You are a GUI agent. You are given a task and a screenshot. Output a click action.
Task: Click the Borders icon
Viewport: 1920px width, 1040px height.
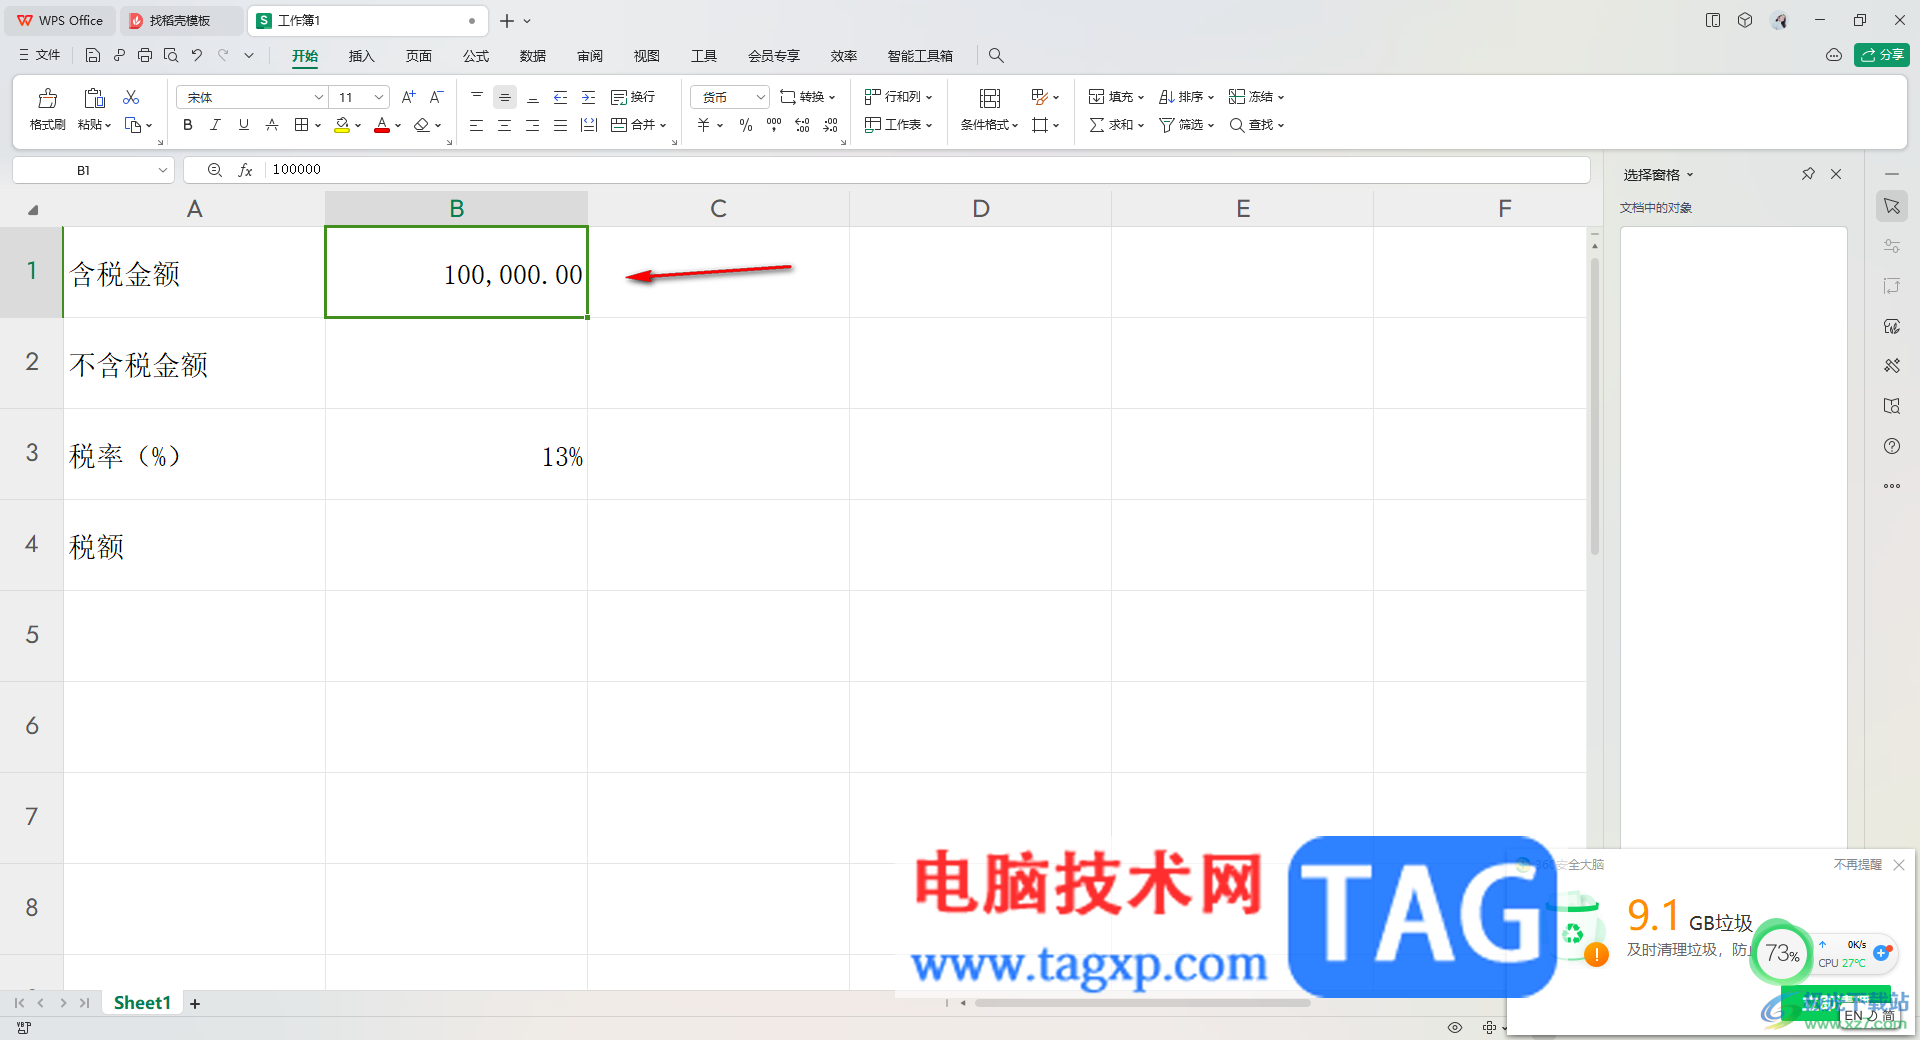(301, 125)
